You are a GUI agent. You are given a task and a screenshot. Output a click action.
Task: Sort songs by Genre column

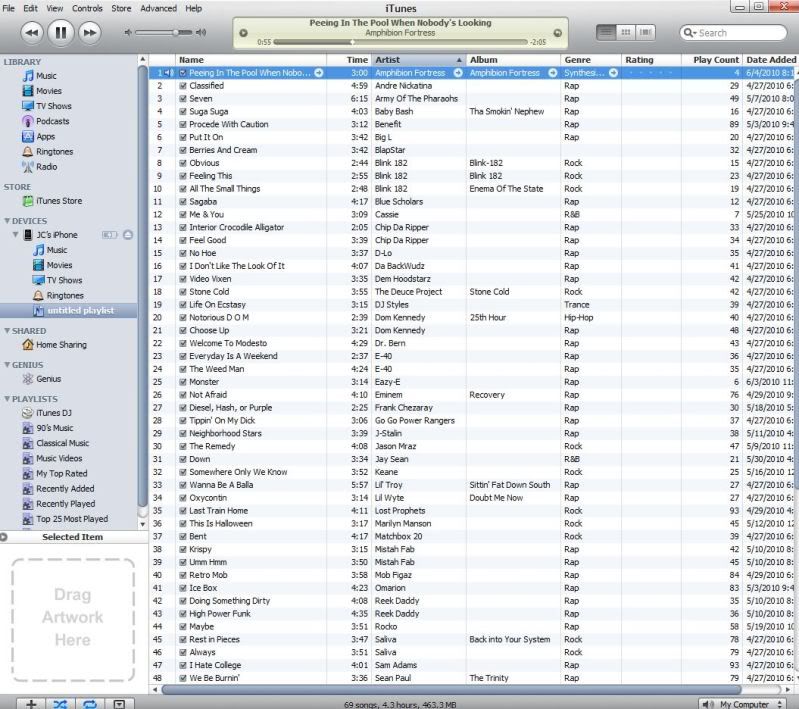591,60
